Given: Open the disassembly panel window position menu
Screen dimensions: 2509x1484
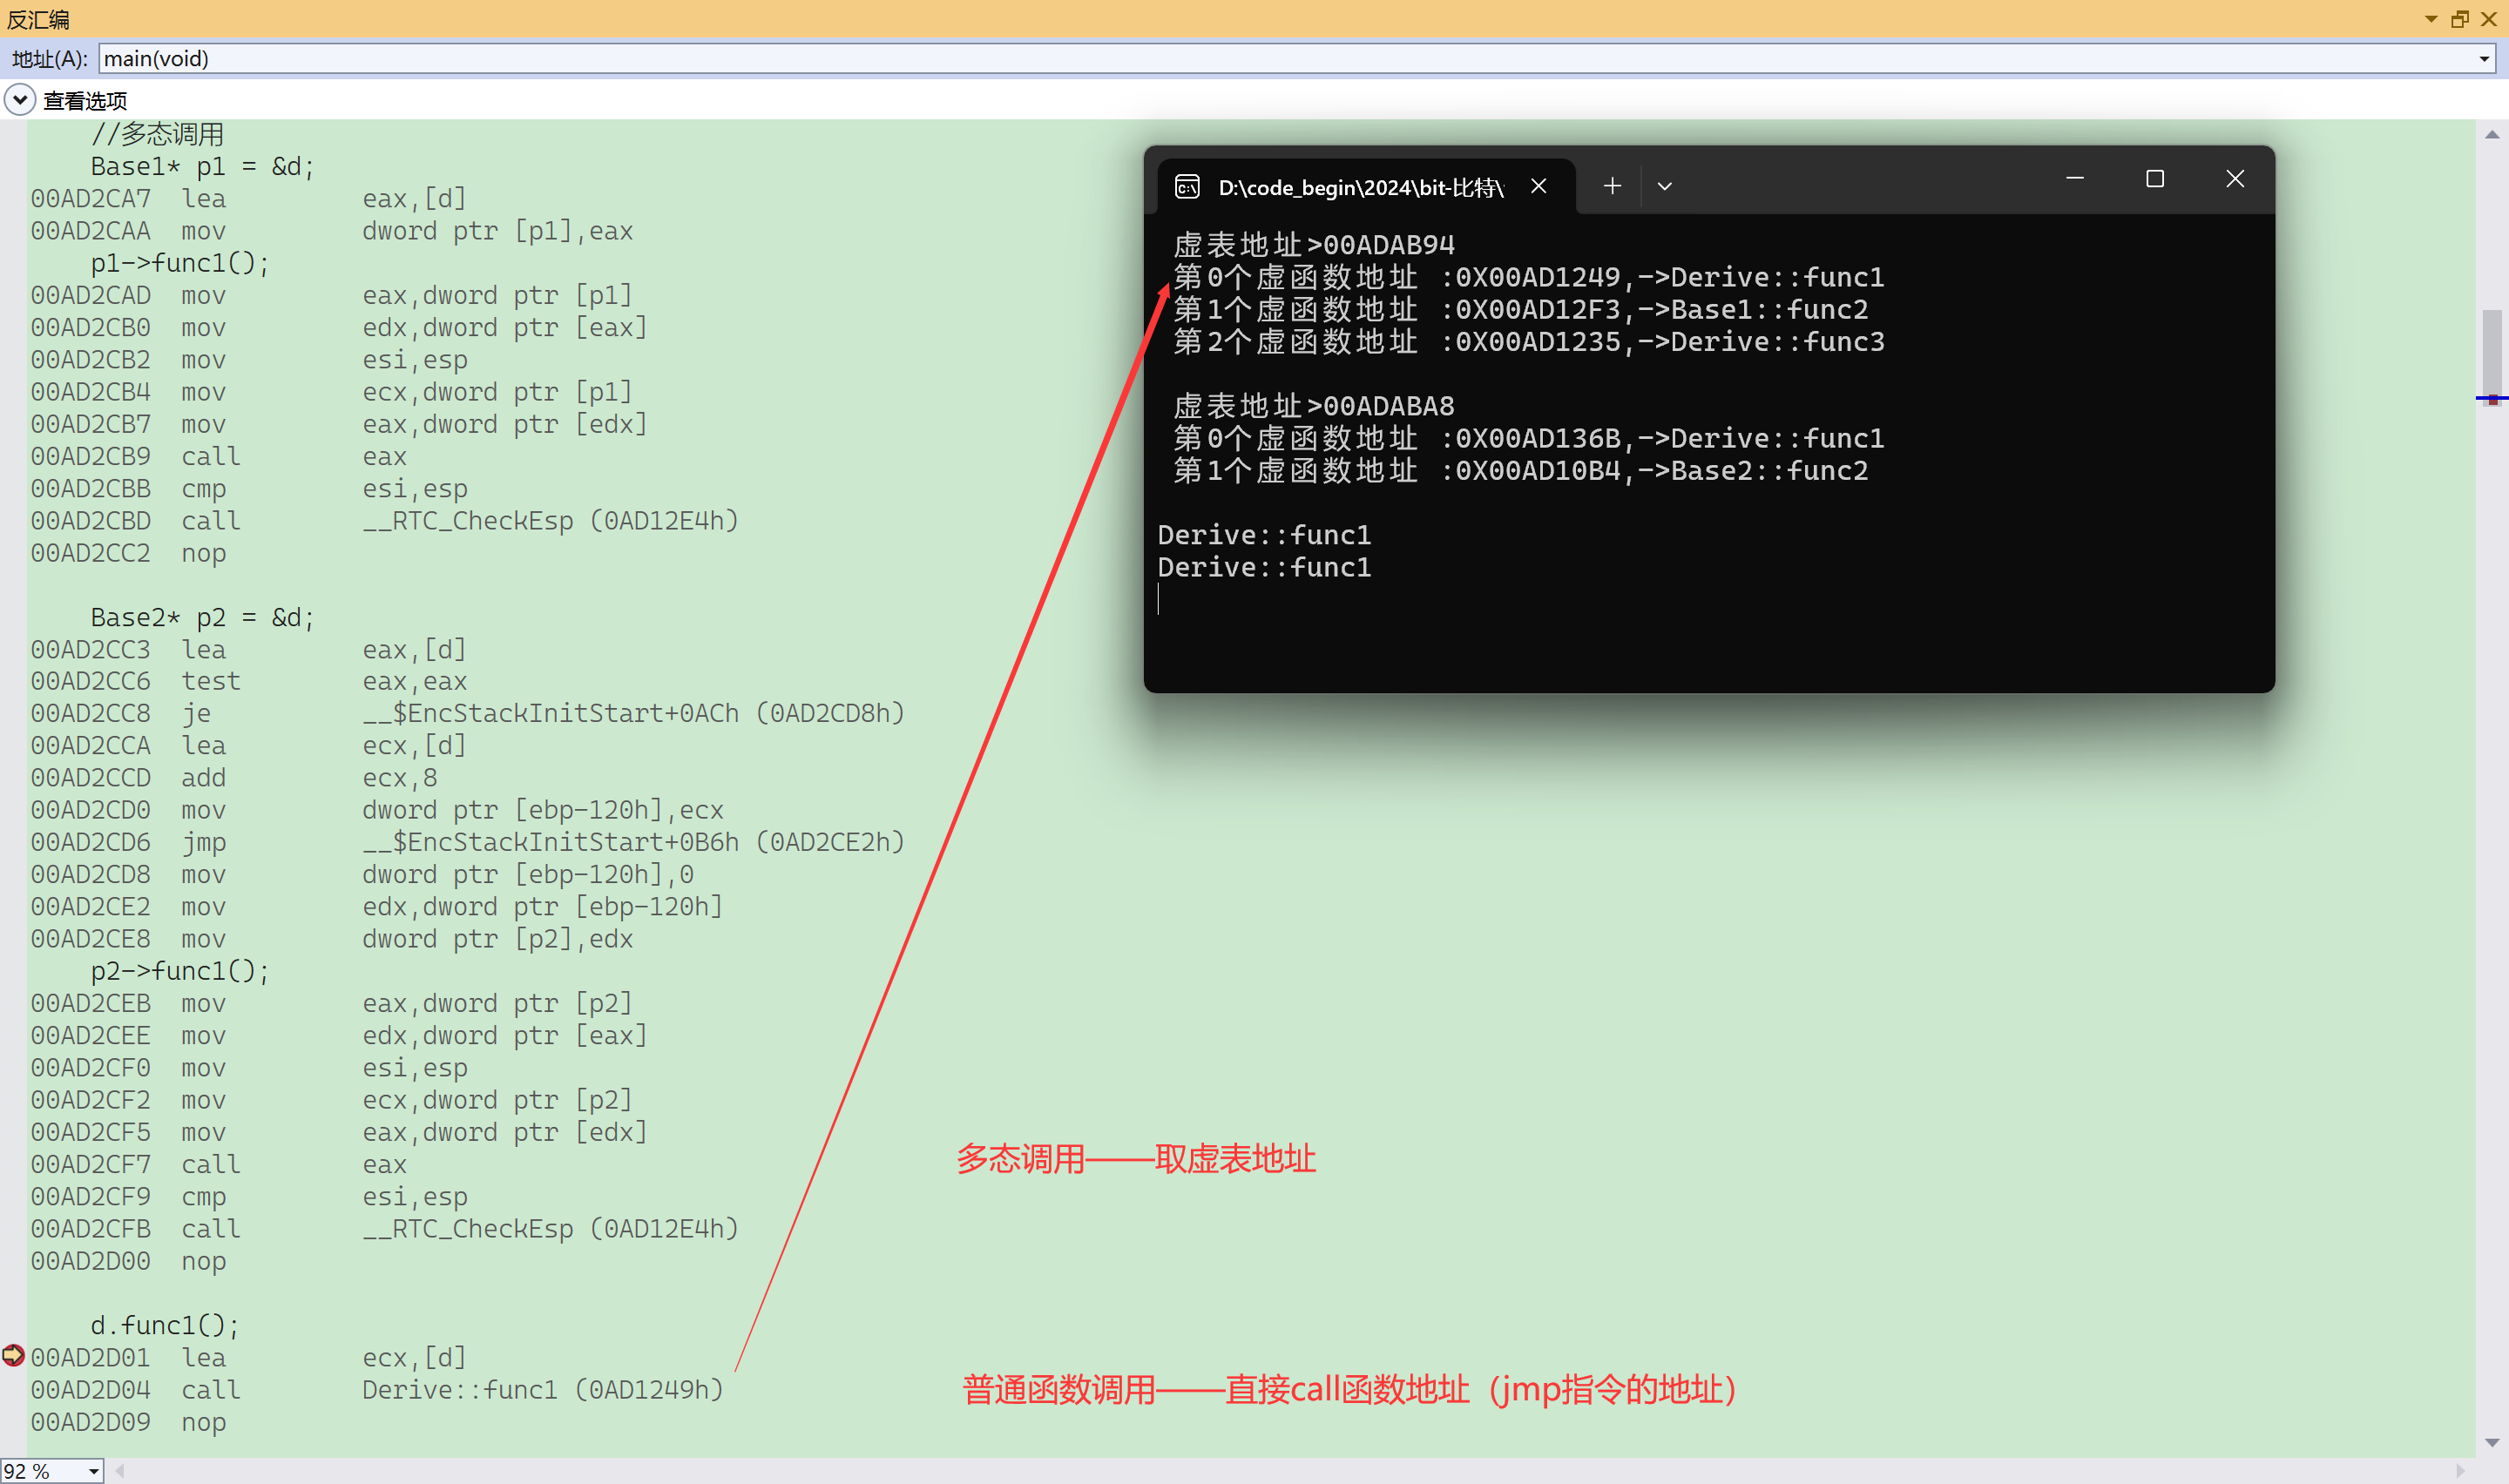Looking at the screenshot, I should point(2431,19).
